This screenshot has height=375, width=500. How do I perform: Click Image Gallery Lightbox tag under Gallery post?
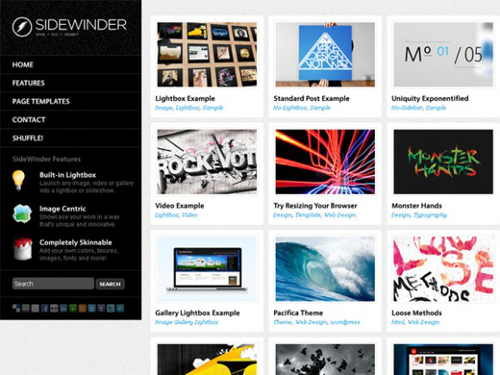click(x=187, y=322)
